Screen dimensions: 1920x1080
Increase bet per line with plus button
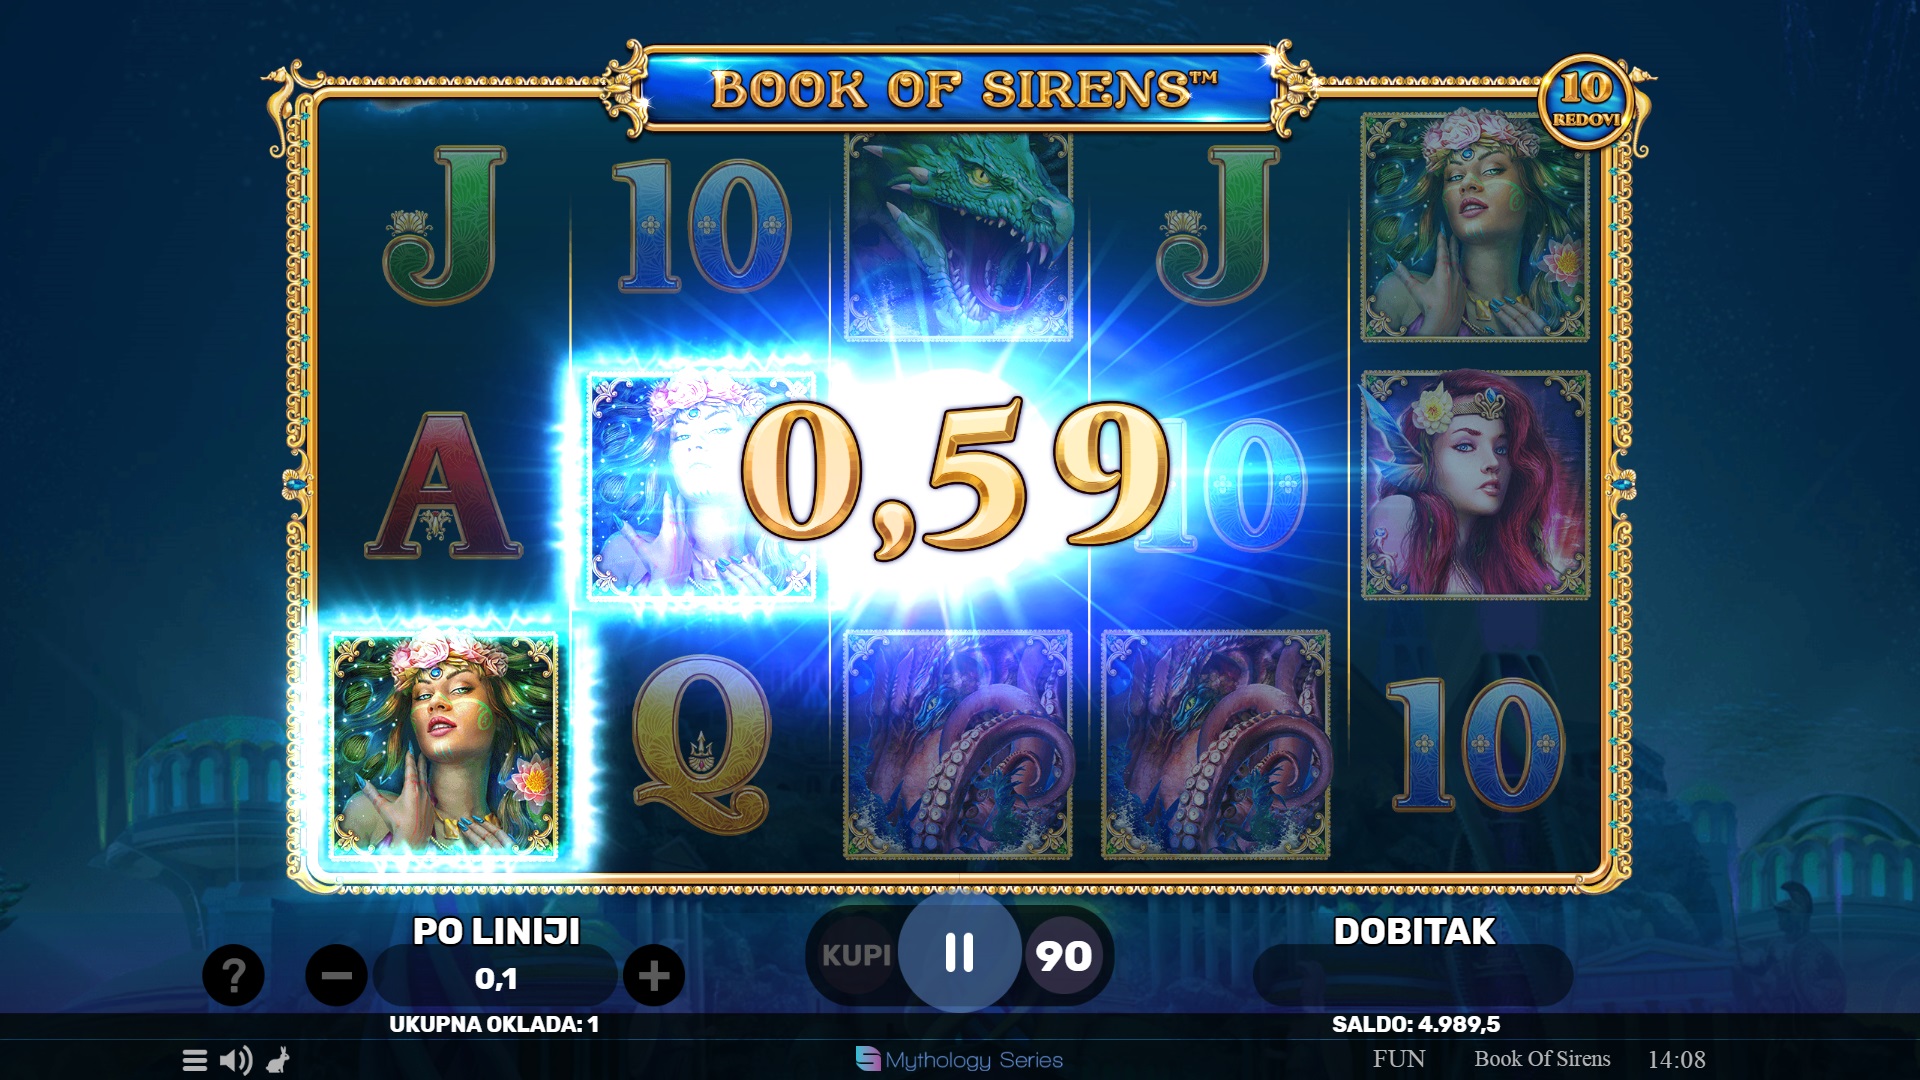pos(654,975)
